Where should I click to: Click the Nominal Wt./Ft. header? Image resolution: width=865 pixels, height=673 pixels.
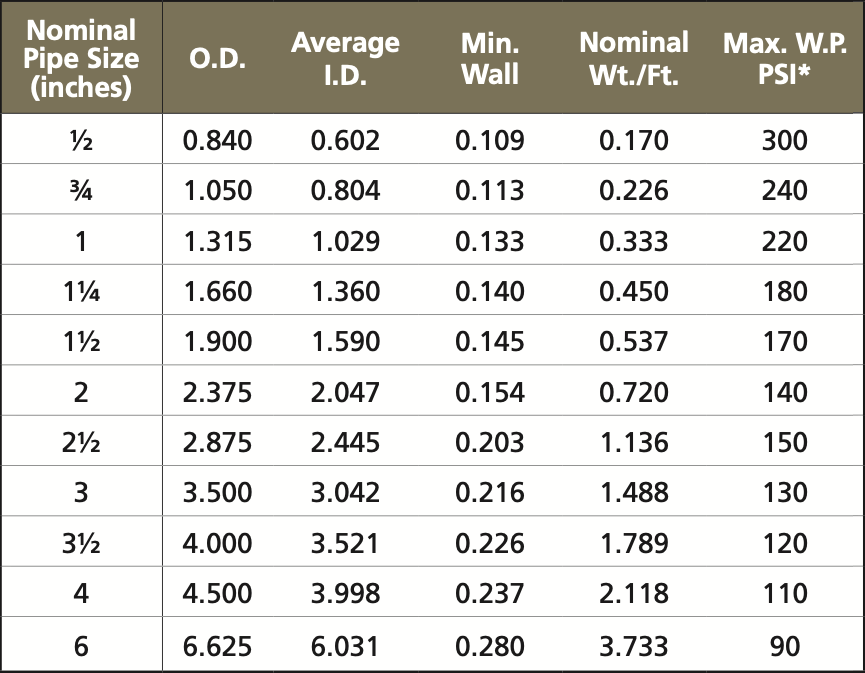[634, 59]
